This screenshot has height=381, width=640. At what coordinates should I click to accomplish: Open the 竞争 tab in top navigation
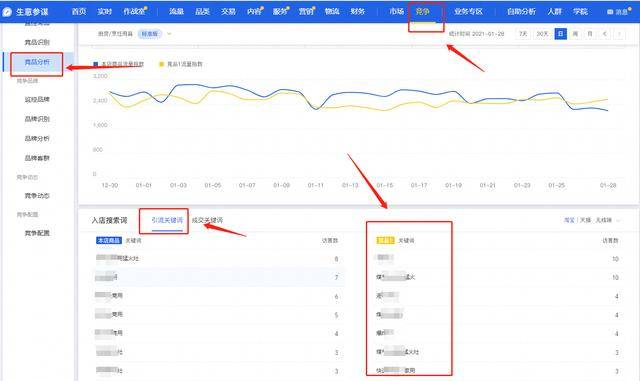422,12
